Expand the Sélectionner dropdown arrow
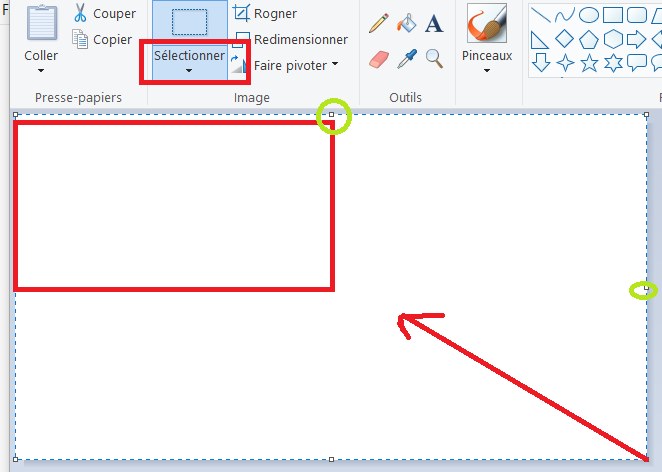Viewport: 662px width, 472px height. click(189, 71)
